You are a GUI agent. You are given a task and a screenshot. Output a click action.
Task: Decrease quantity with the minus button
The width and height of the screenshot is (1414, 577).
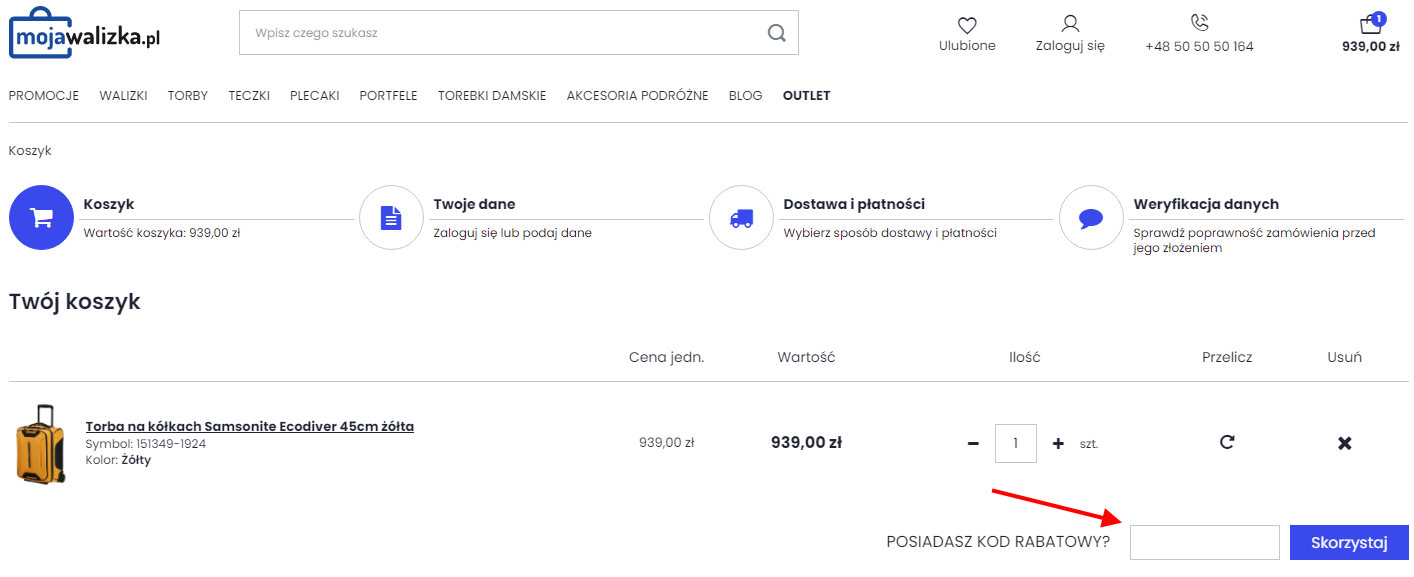coord(973,443)
